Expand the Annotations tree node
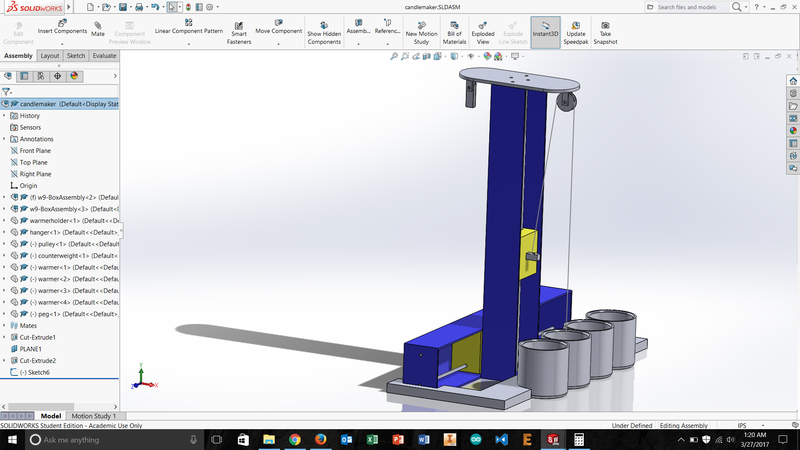The height and width of the screenshot is (450, 800). 4,139
